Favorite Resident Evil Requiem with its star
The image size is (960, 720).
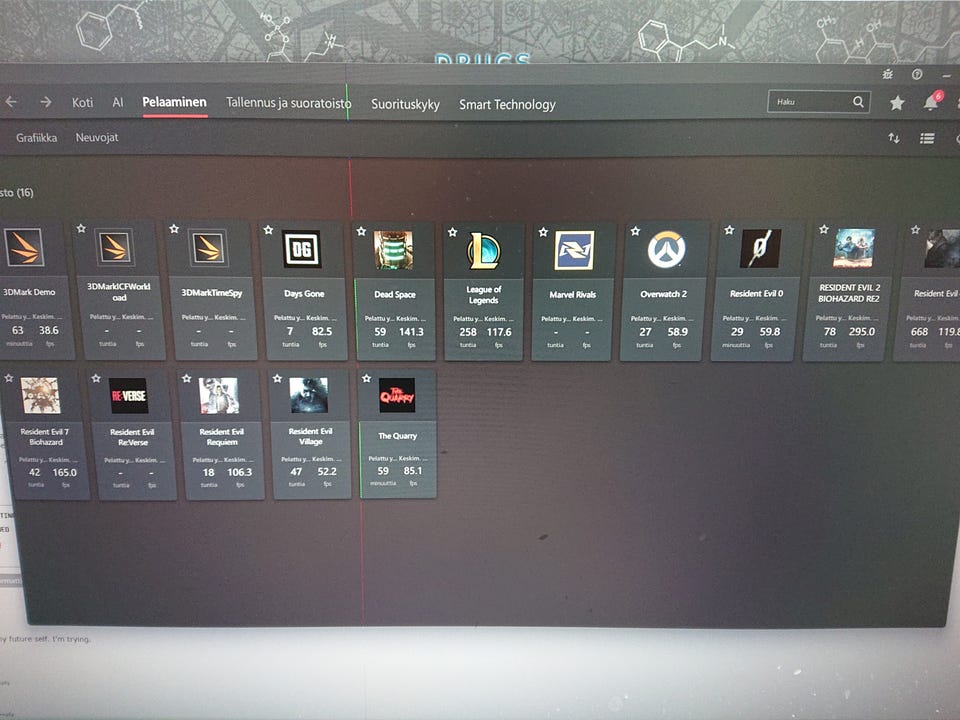coord(187,378)
